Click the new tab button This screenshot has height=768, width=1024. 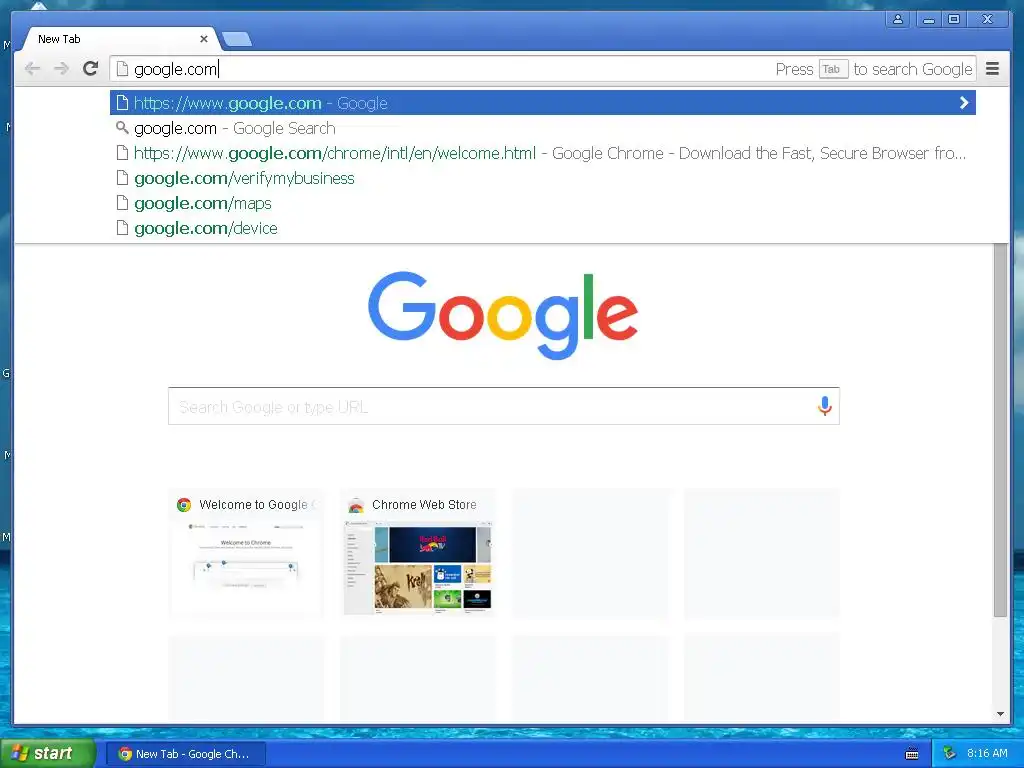[x=236, y=40]
